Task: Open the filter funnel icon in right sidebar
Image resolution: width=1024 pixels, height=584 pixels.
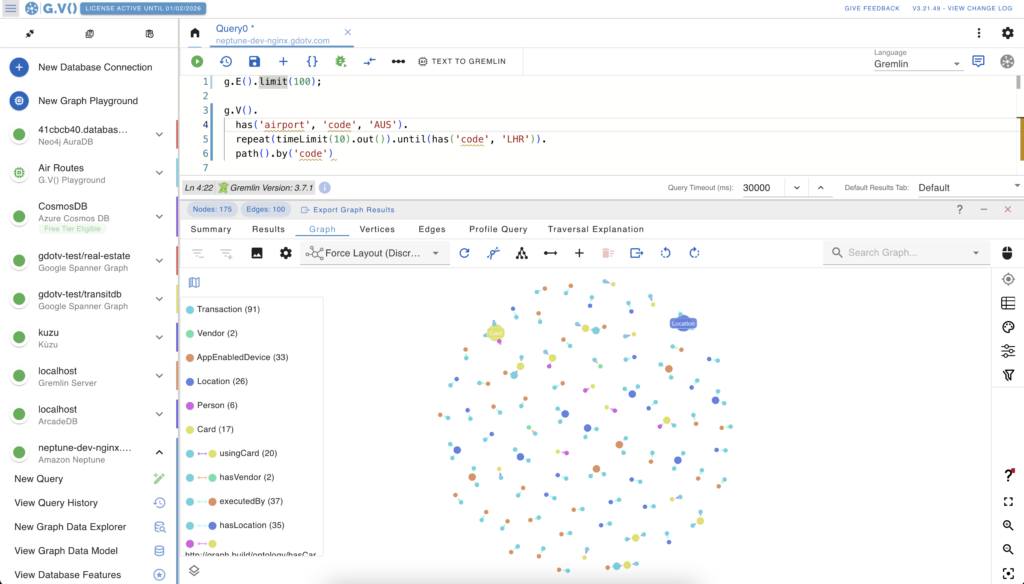Action: click(1008, 375)
